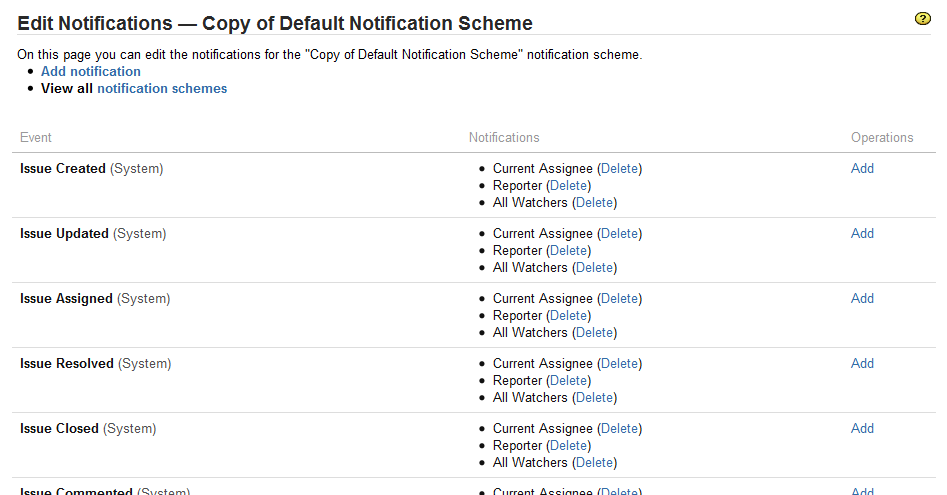Viewport: 947px width, 495px height.
Task: Add a notification for Issue Created
Action: pos(862,169)
